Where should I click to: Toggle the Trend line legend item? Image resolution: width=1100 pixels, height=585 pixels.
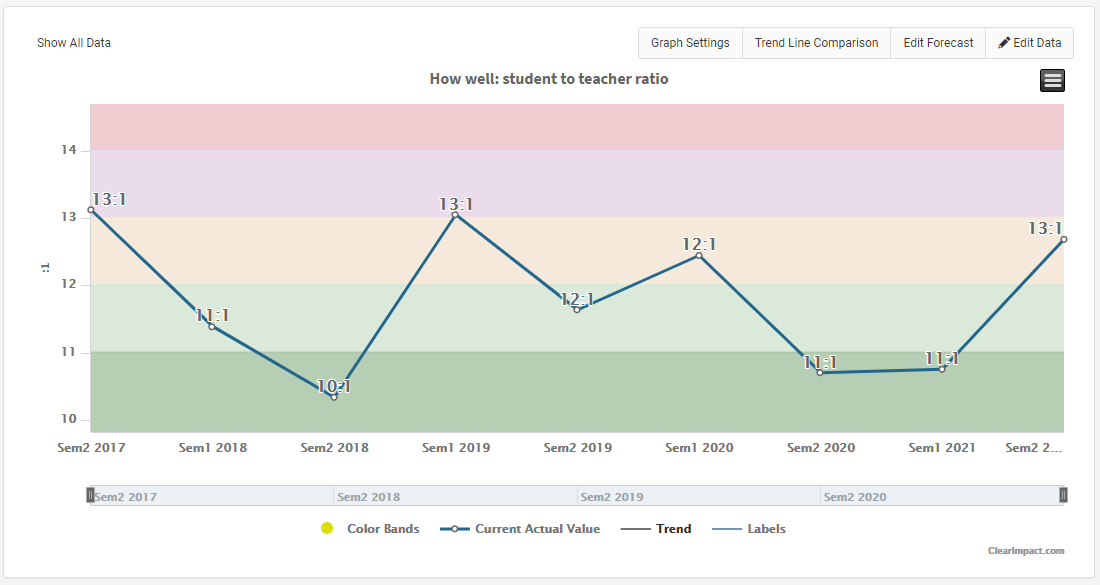[673, 529]
